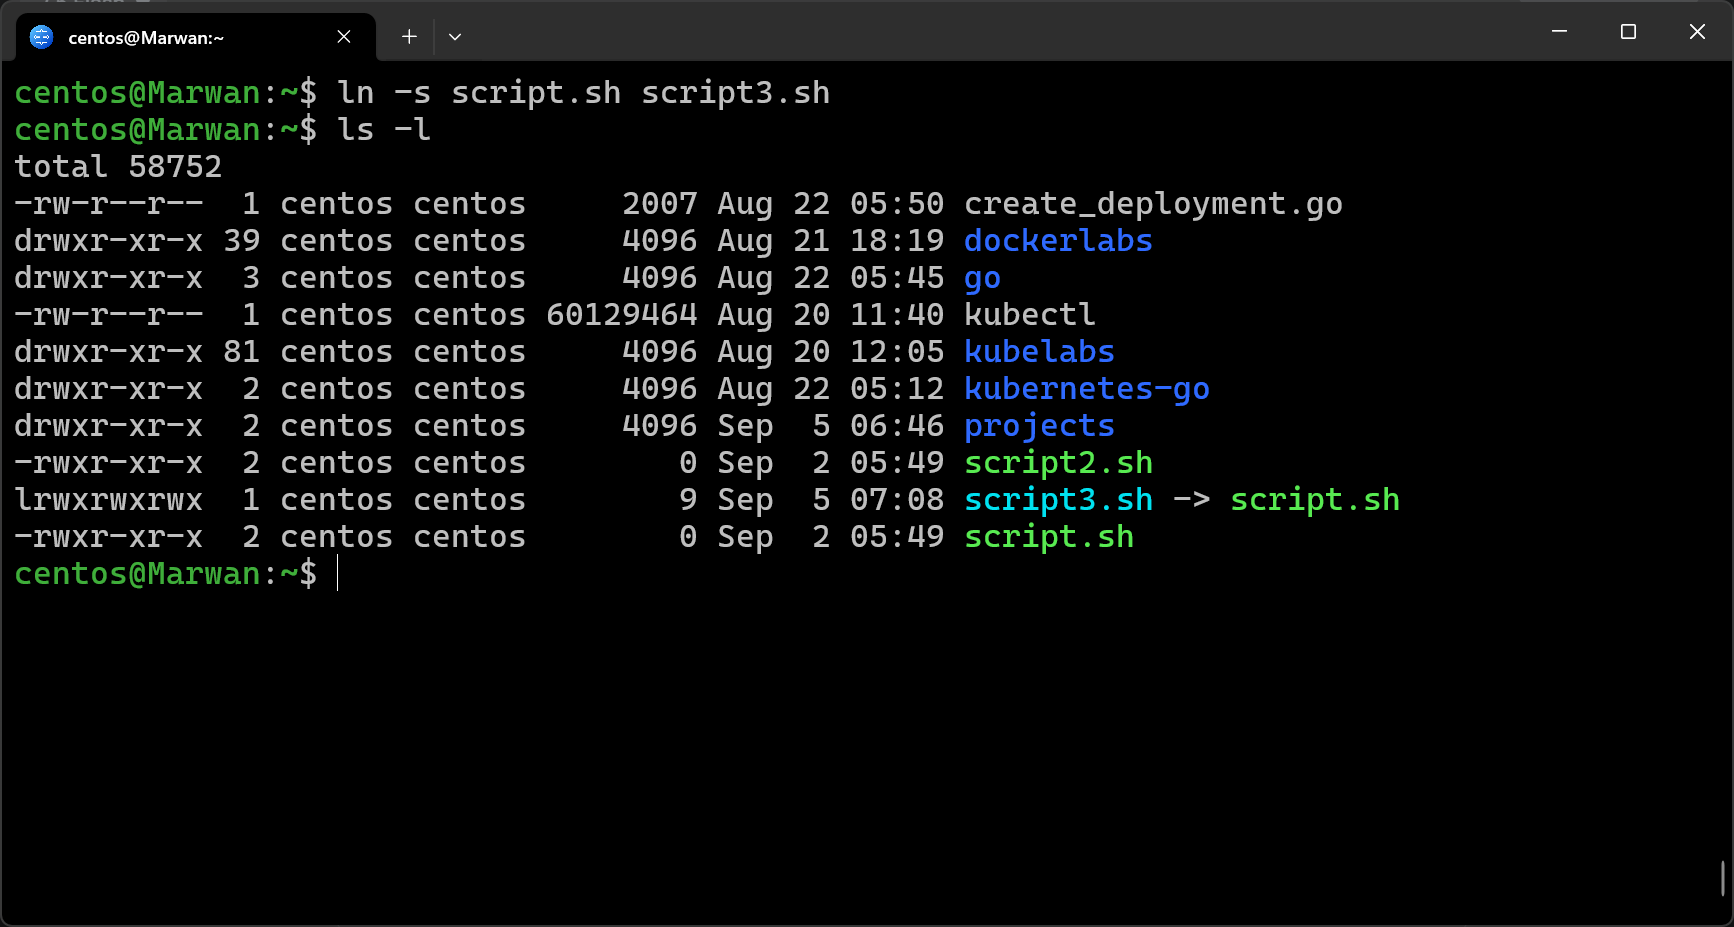Open a new terminal tab with plus button
This screenshot has width=1734, height=927.
coord(409,37)
